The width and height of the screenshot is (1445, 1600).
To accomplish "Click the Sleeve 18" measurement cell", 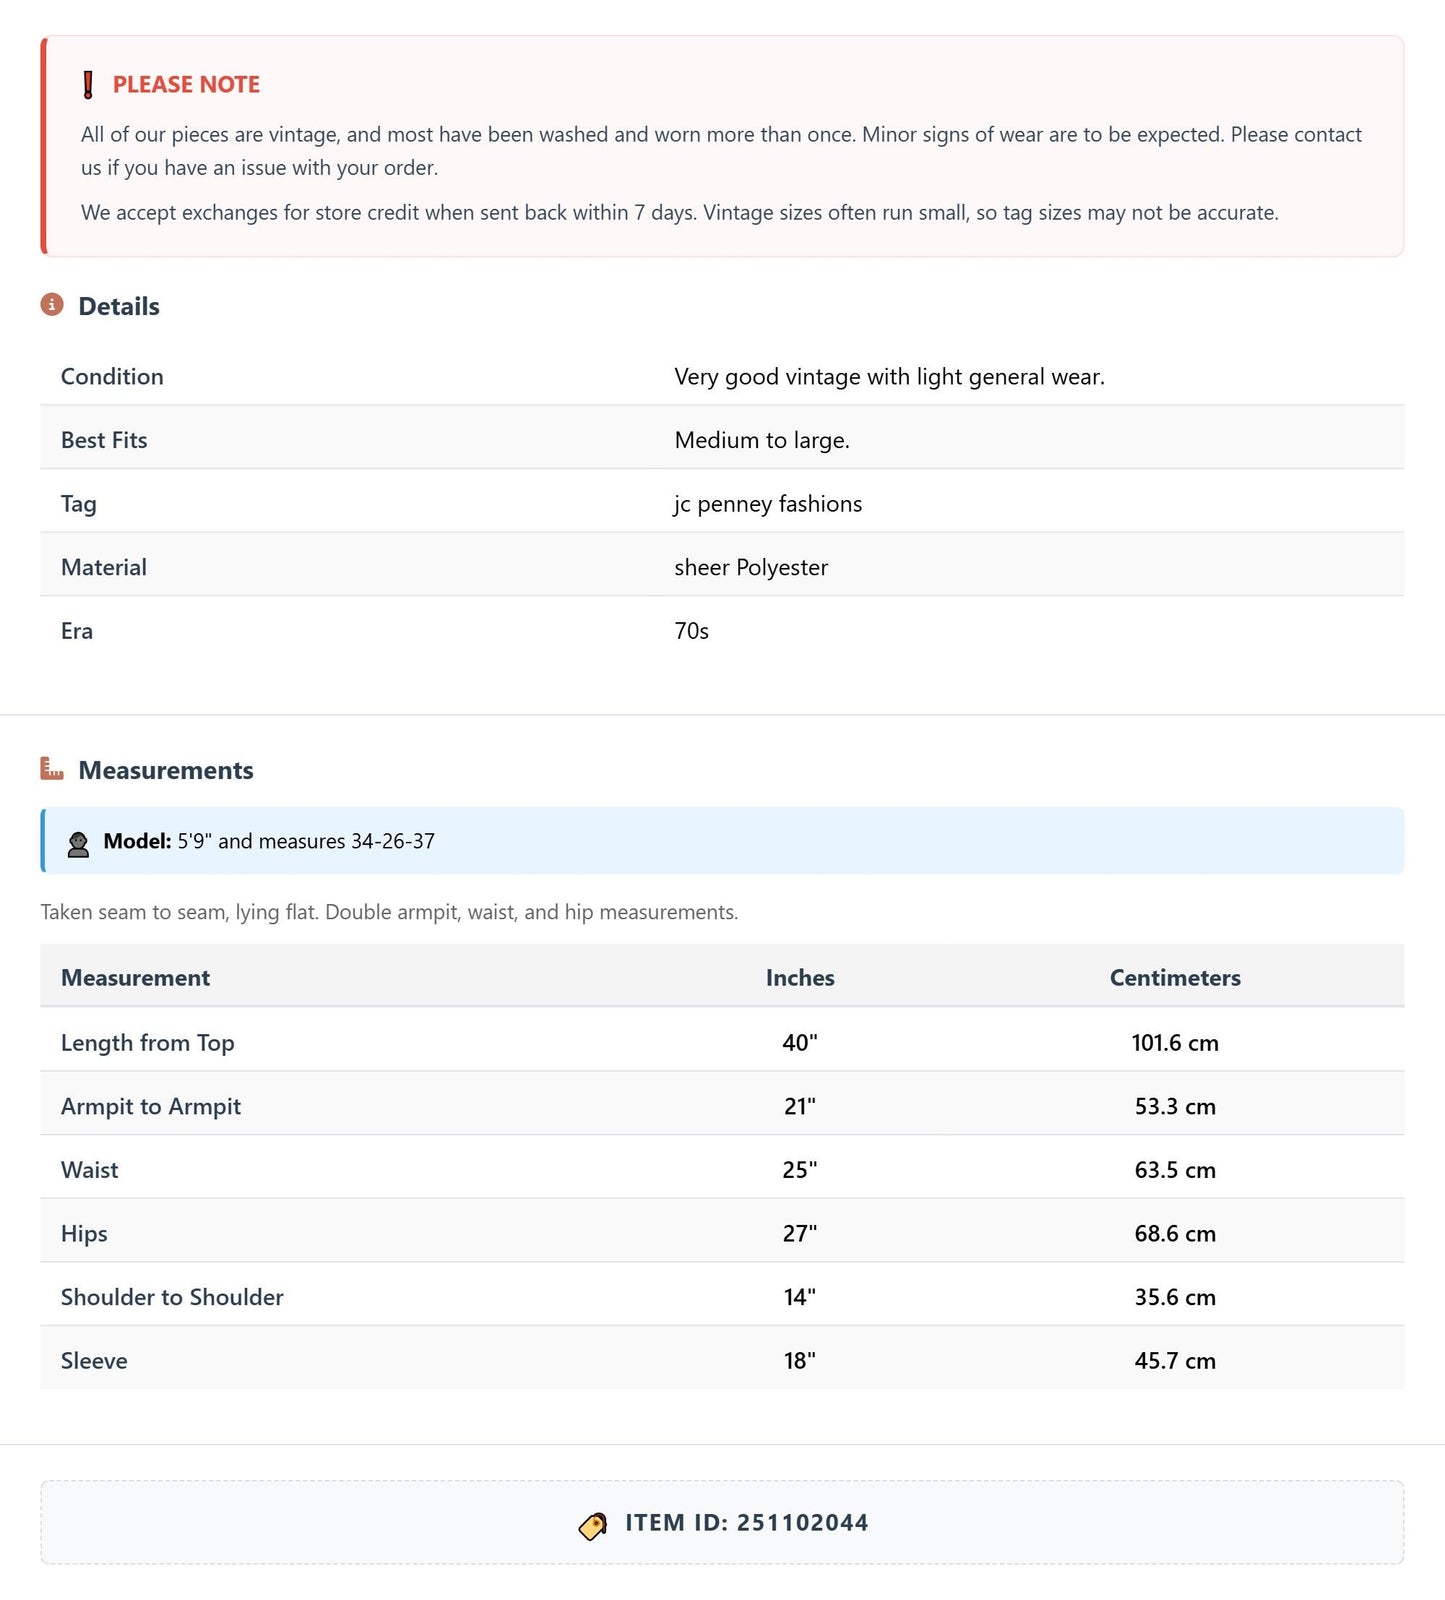I will pos(800,1360).
